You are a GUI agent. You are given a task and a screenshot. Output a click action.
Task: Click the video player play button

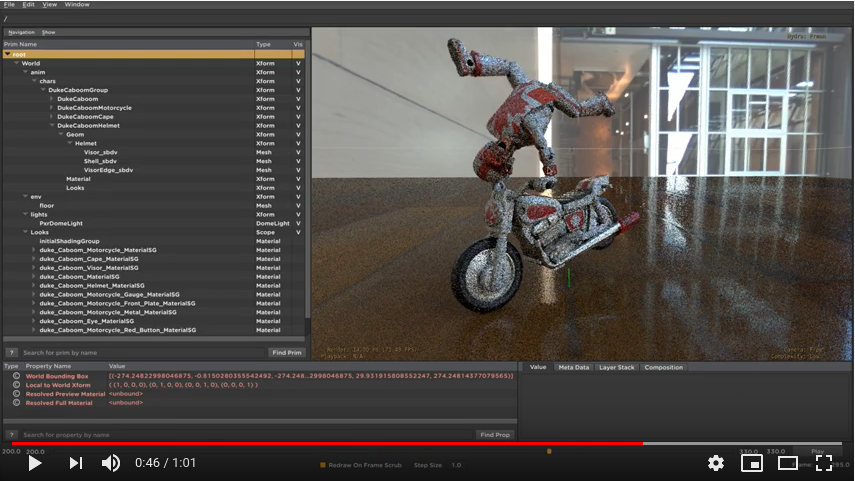pyautogui.click(x=35, y=463)
